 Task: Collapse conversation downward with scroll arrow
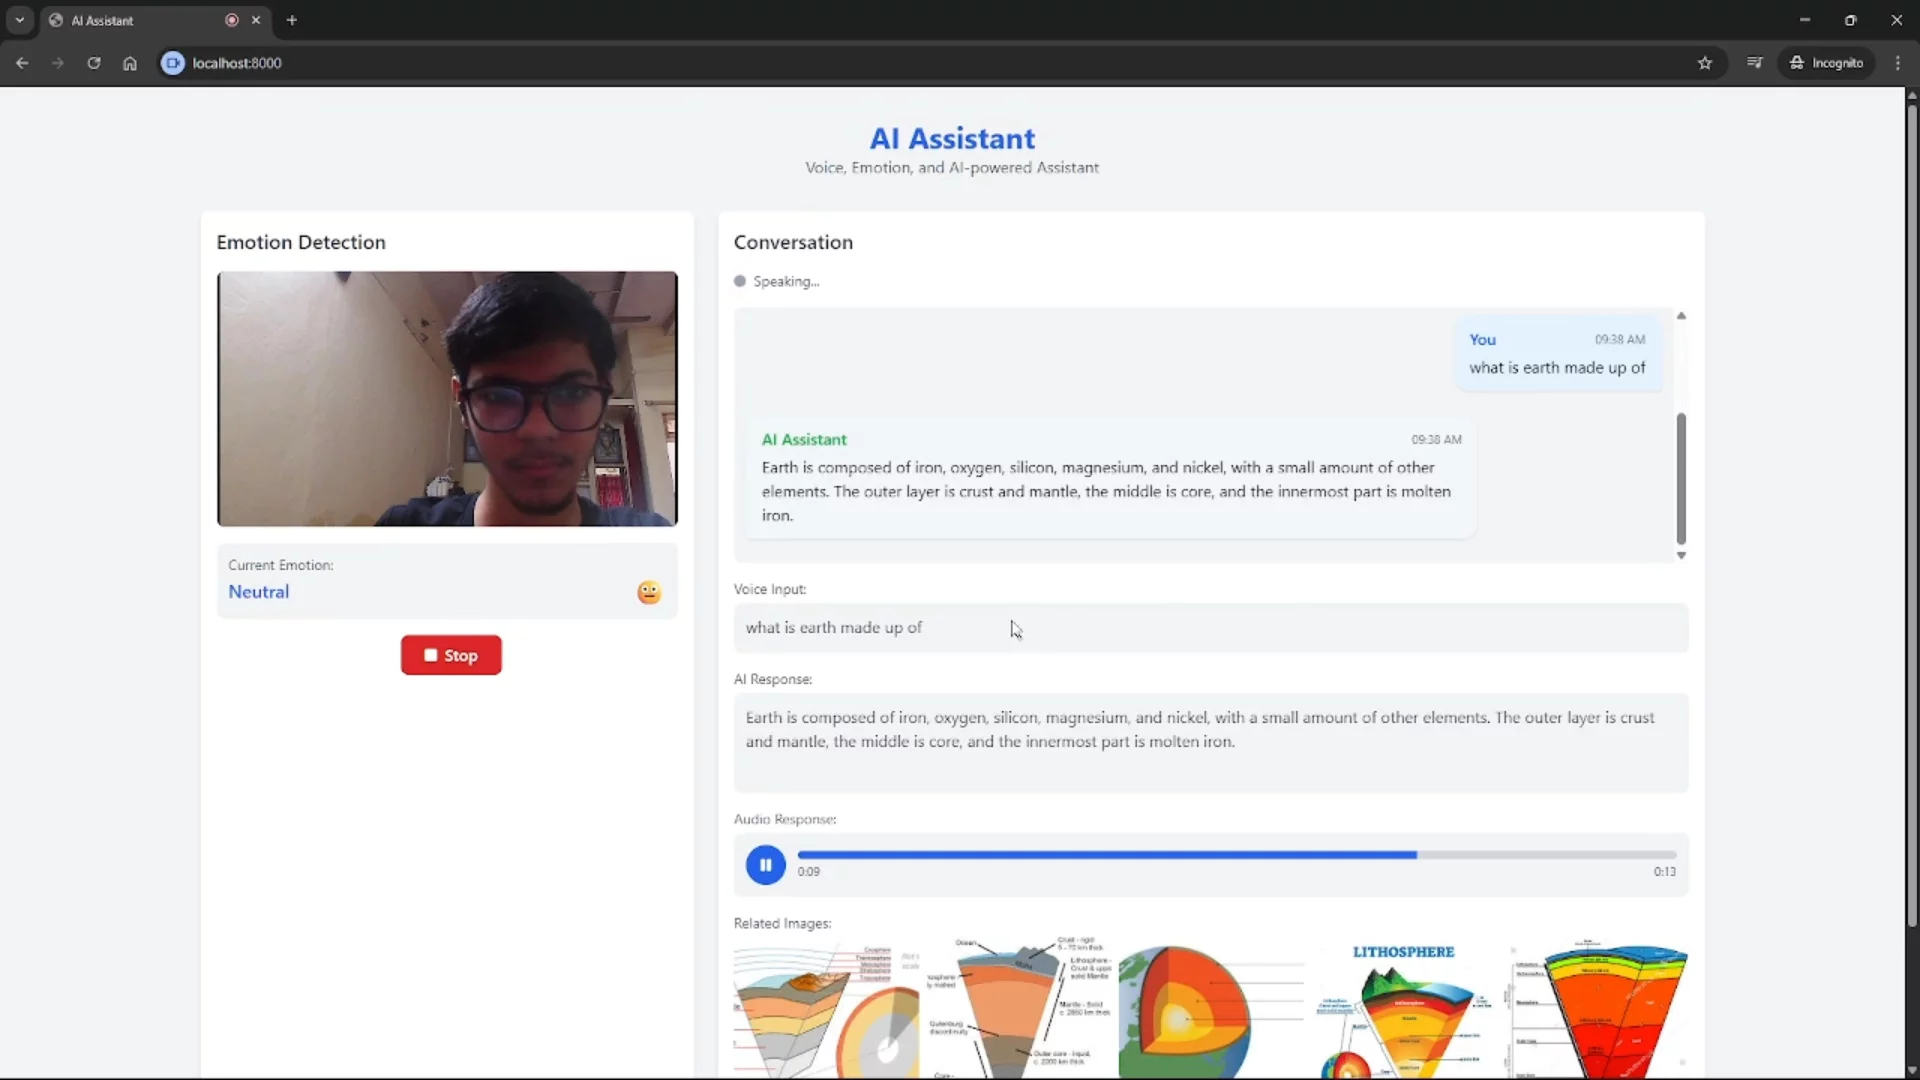(x=1681, y=555)
